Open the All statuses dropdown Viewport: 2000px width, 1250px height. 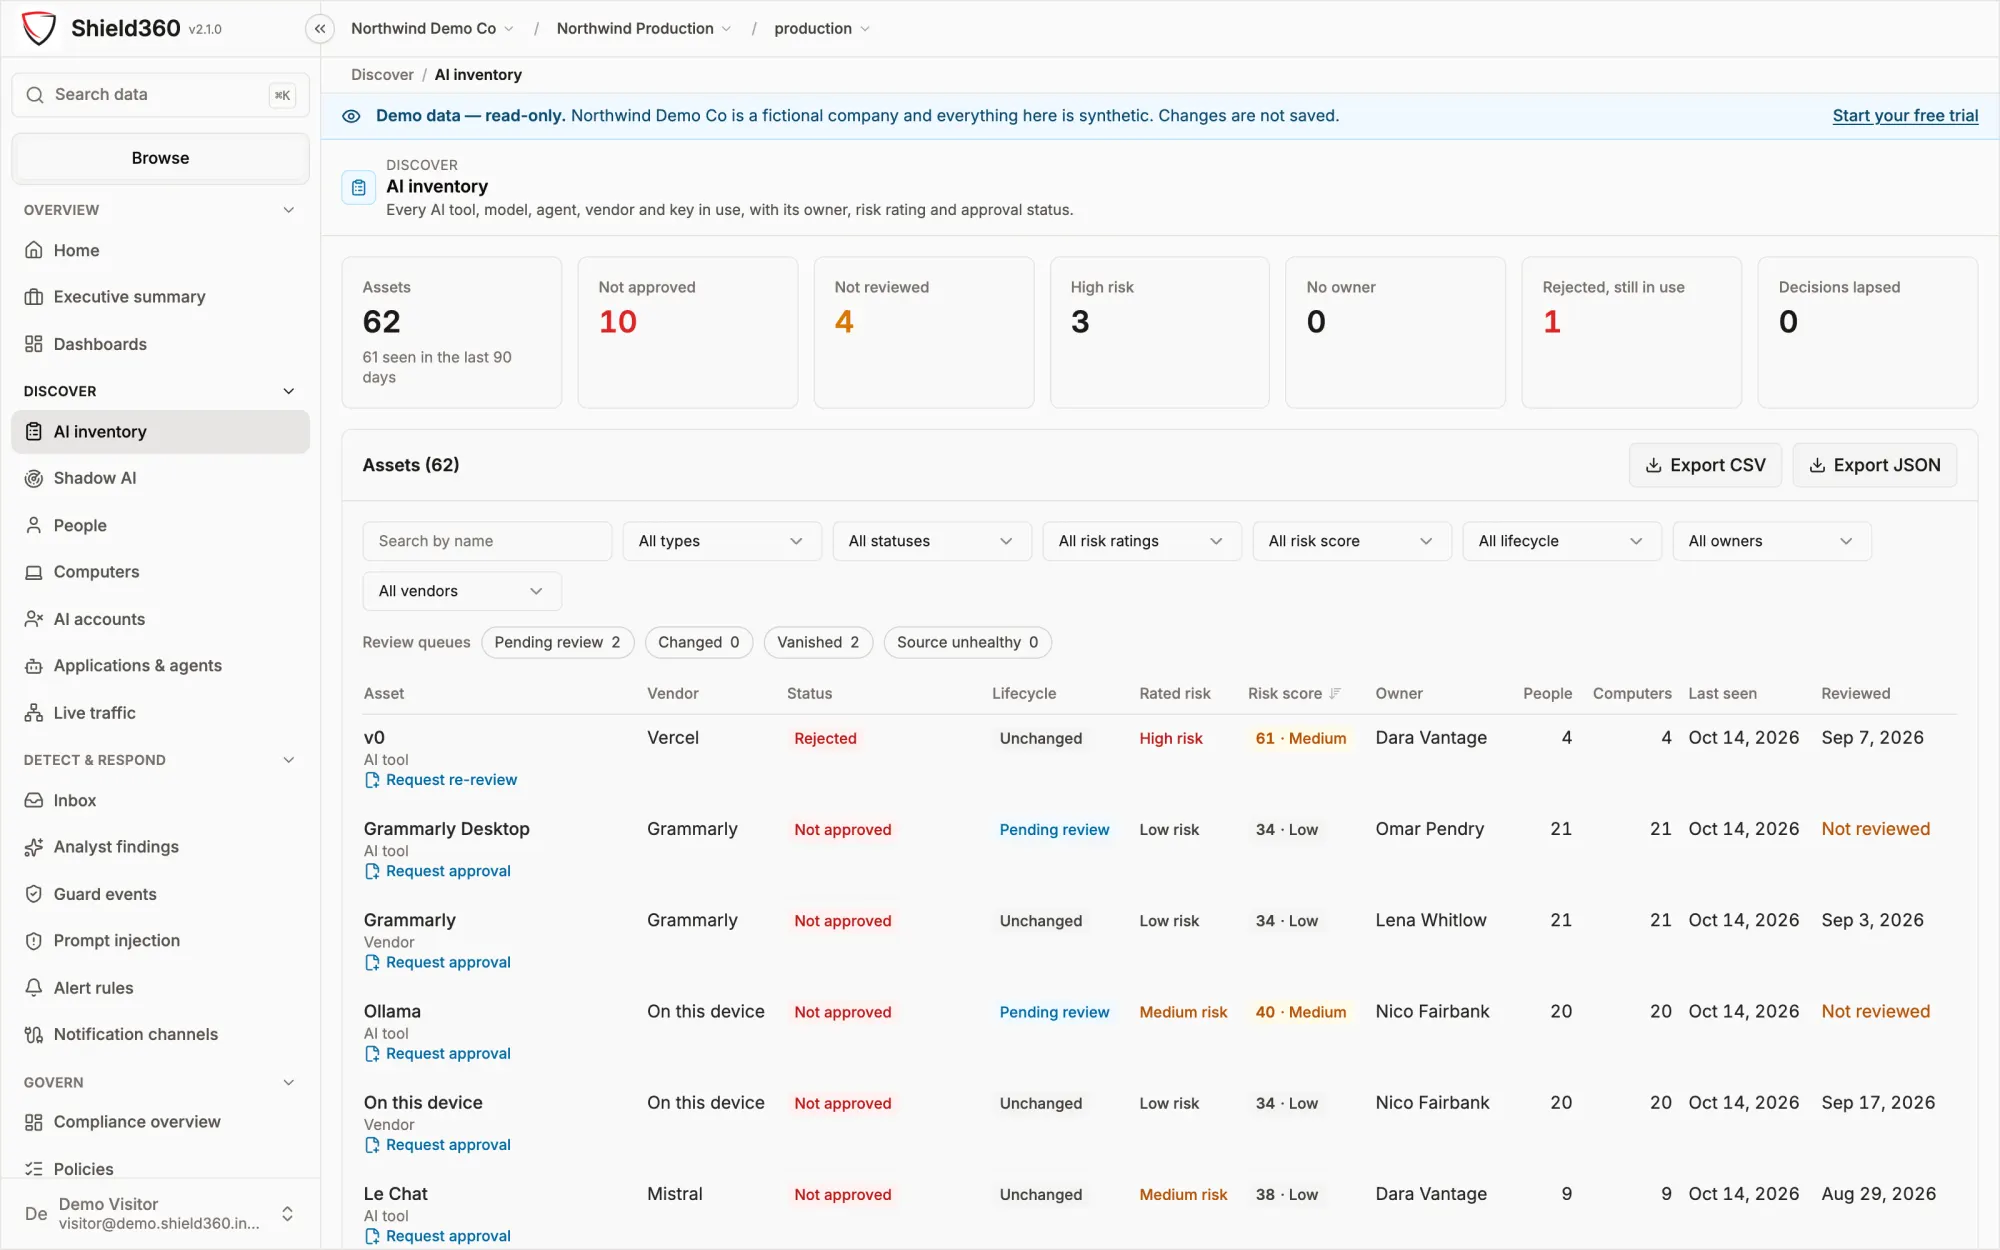pyautogui.click(x=932, y=541)
